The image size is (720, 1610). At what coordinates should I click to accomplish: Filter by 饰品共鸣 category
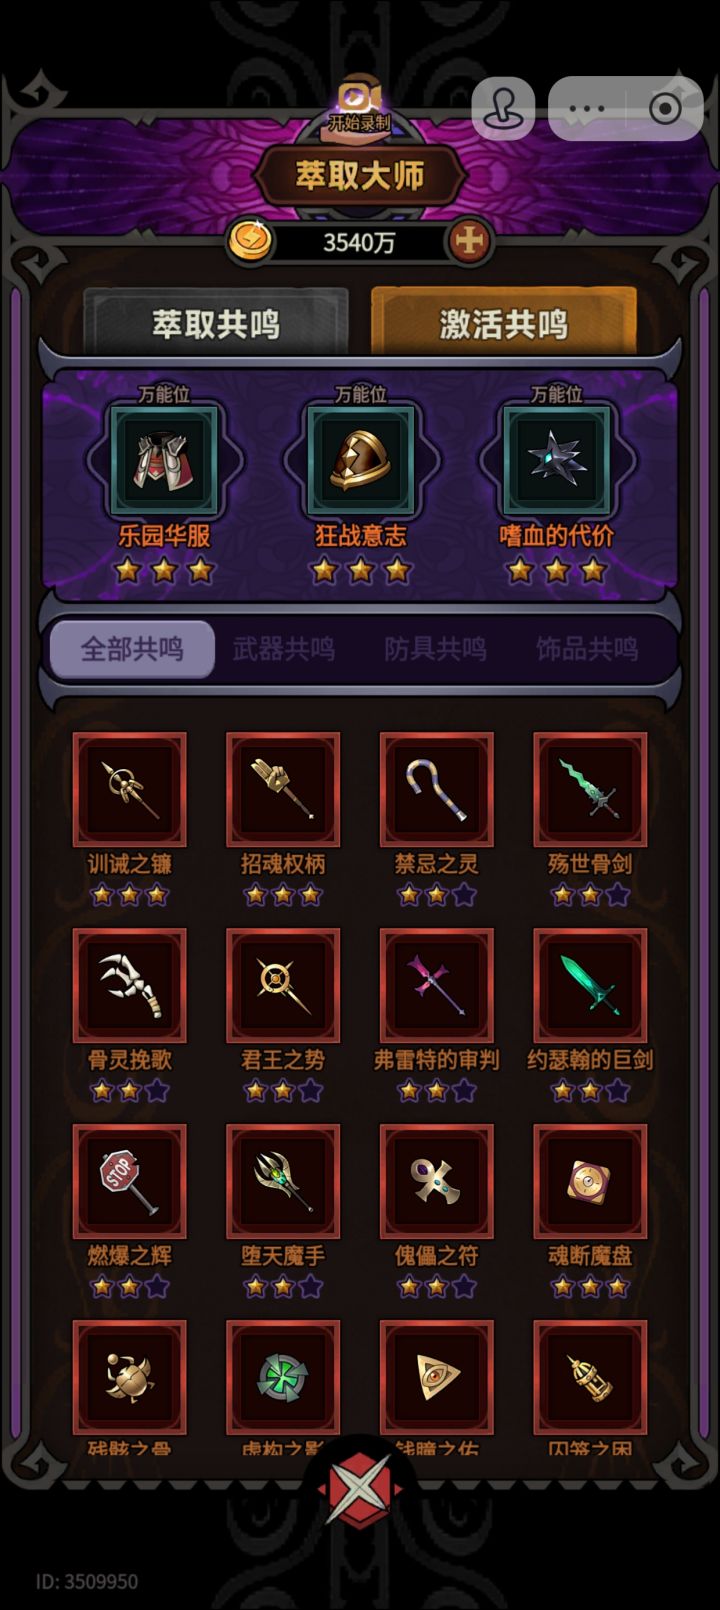(588, 649)
